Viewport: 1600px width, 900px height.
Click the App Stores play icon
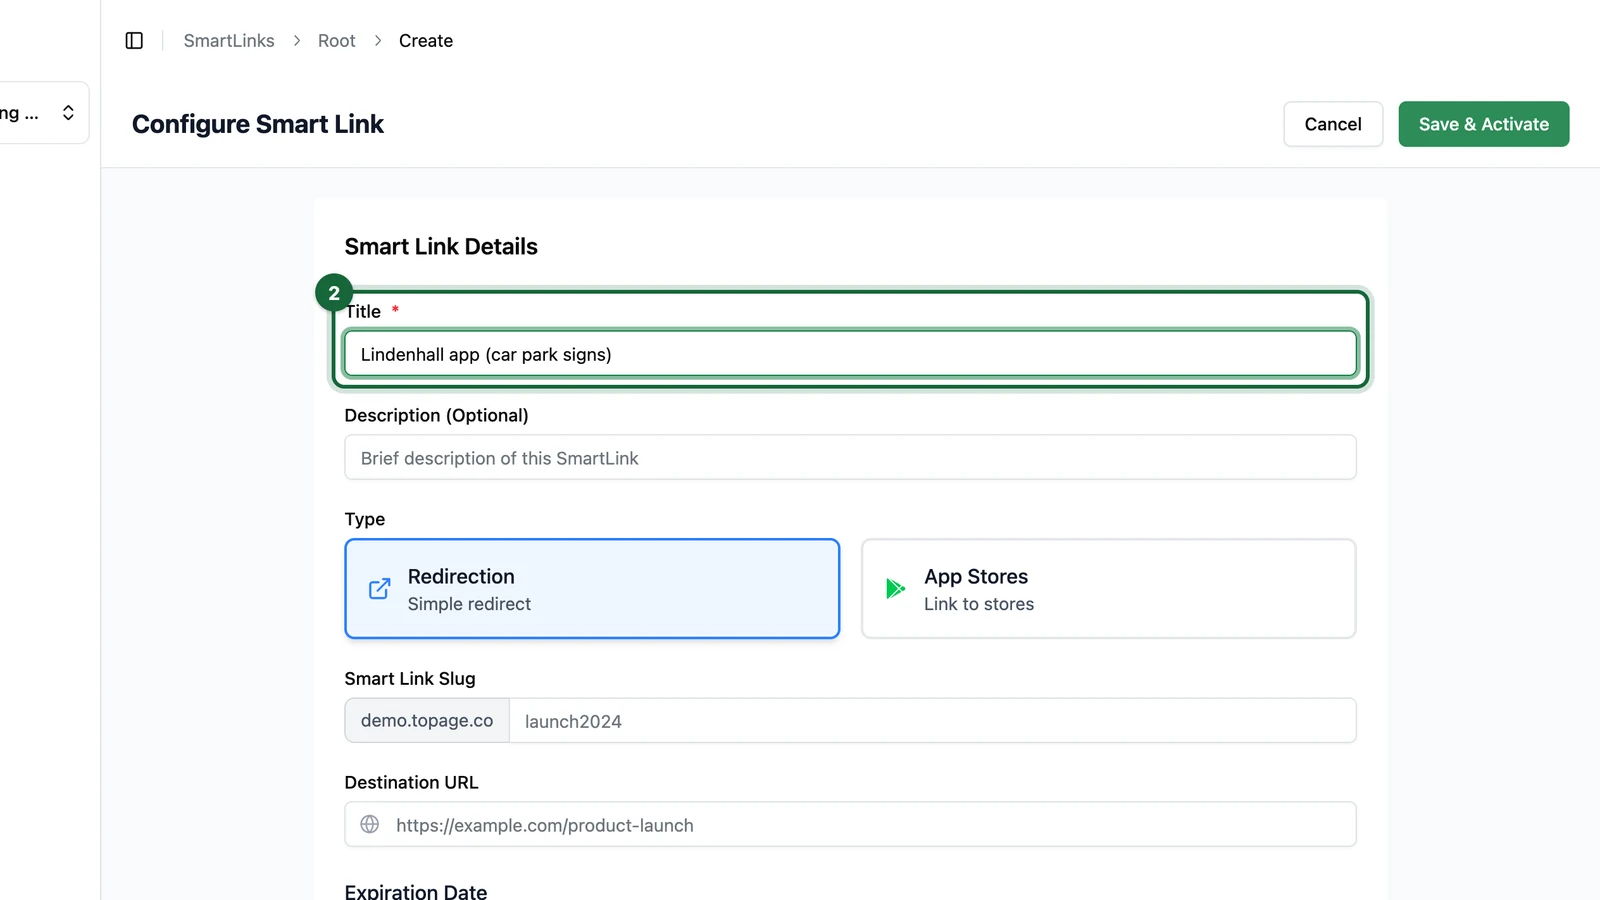[896, 589]
